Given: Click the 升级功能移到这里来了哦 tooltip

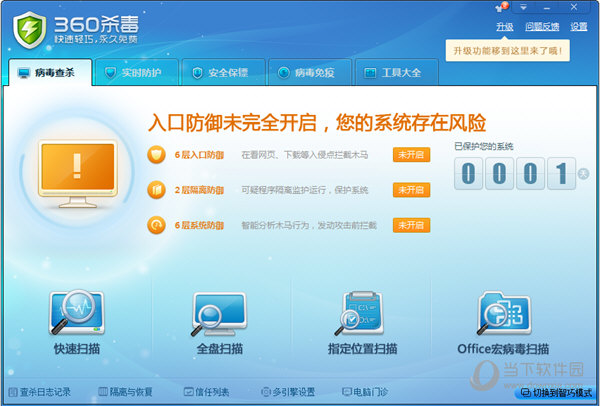Looking at the screenshot, I should tap(507, 51).
